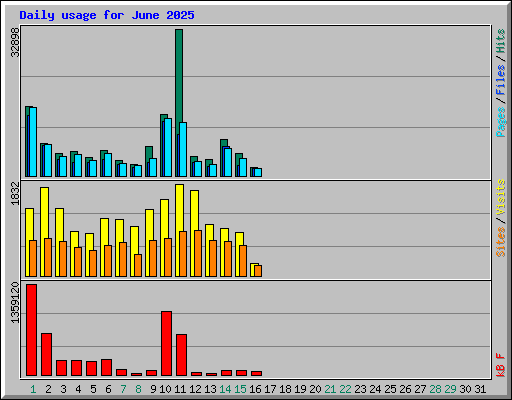Click the red KB bar for day 10

166,344
